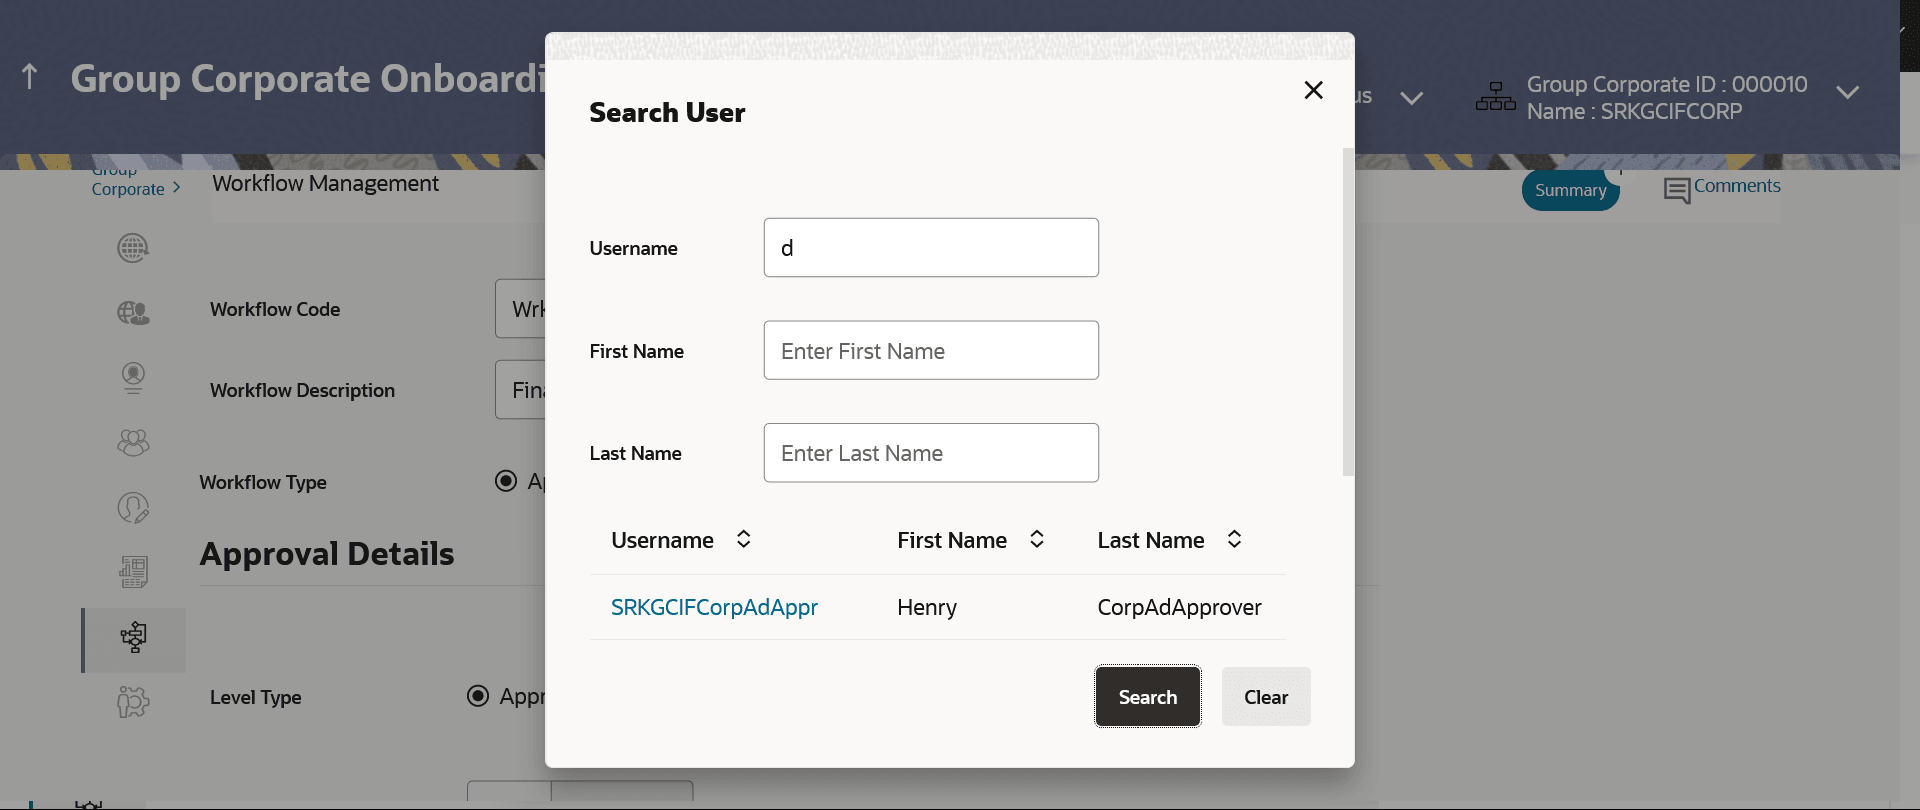This screenshot has width=1920, height=810.
Task: Click the report documents sidebar icon
Action: [133, 572]
